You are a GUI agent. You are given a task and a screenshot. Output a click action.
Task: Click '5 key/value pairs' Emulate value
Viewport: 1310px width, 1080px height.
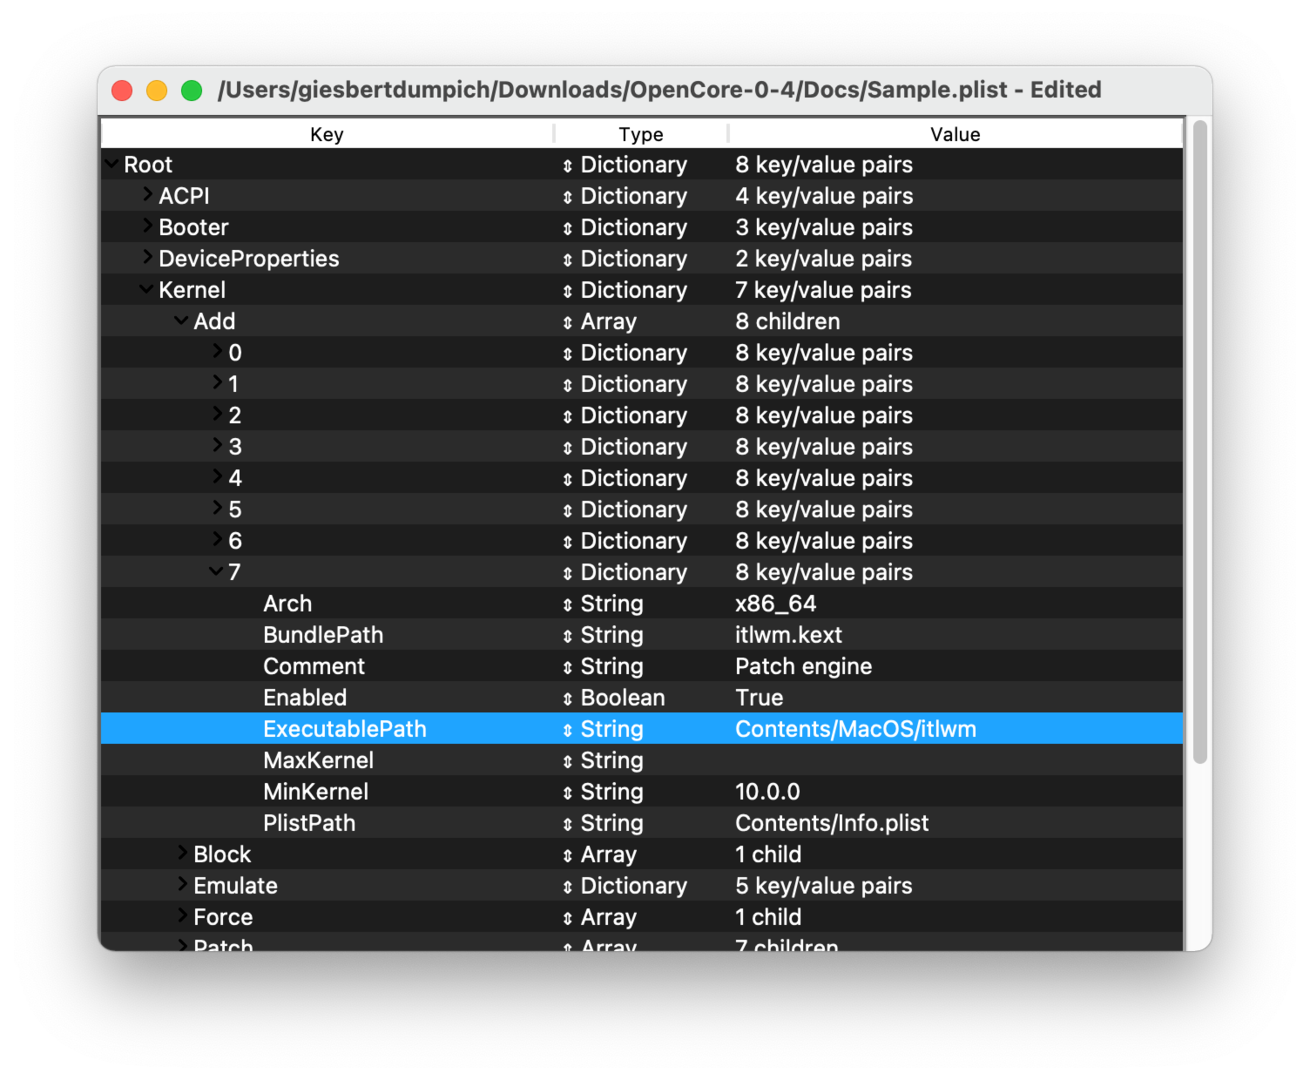[x=823, y=886]
